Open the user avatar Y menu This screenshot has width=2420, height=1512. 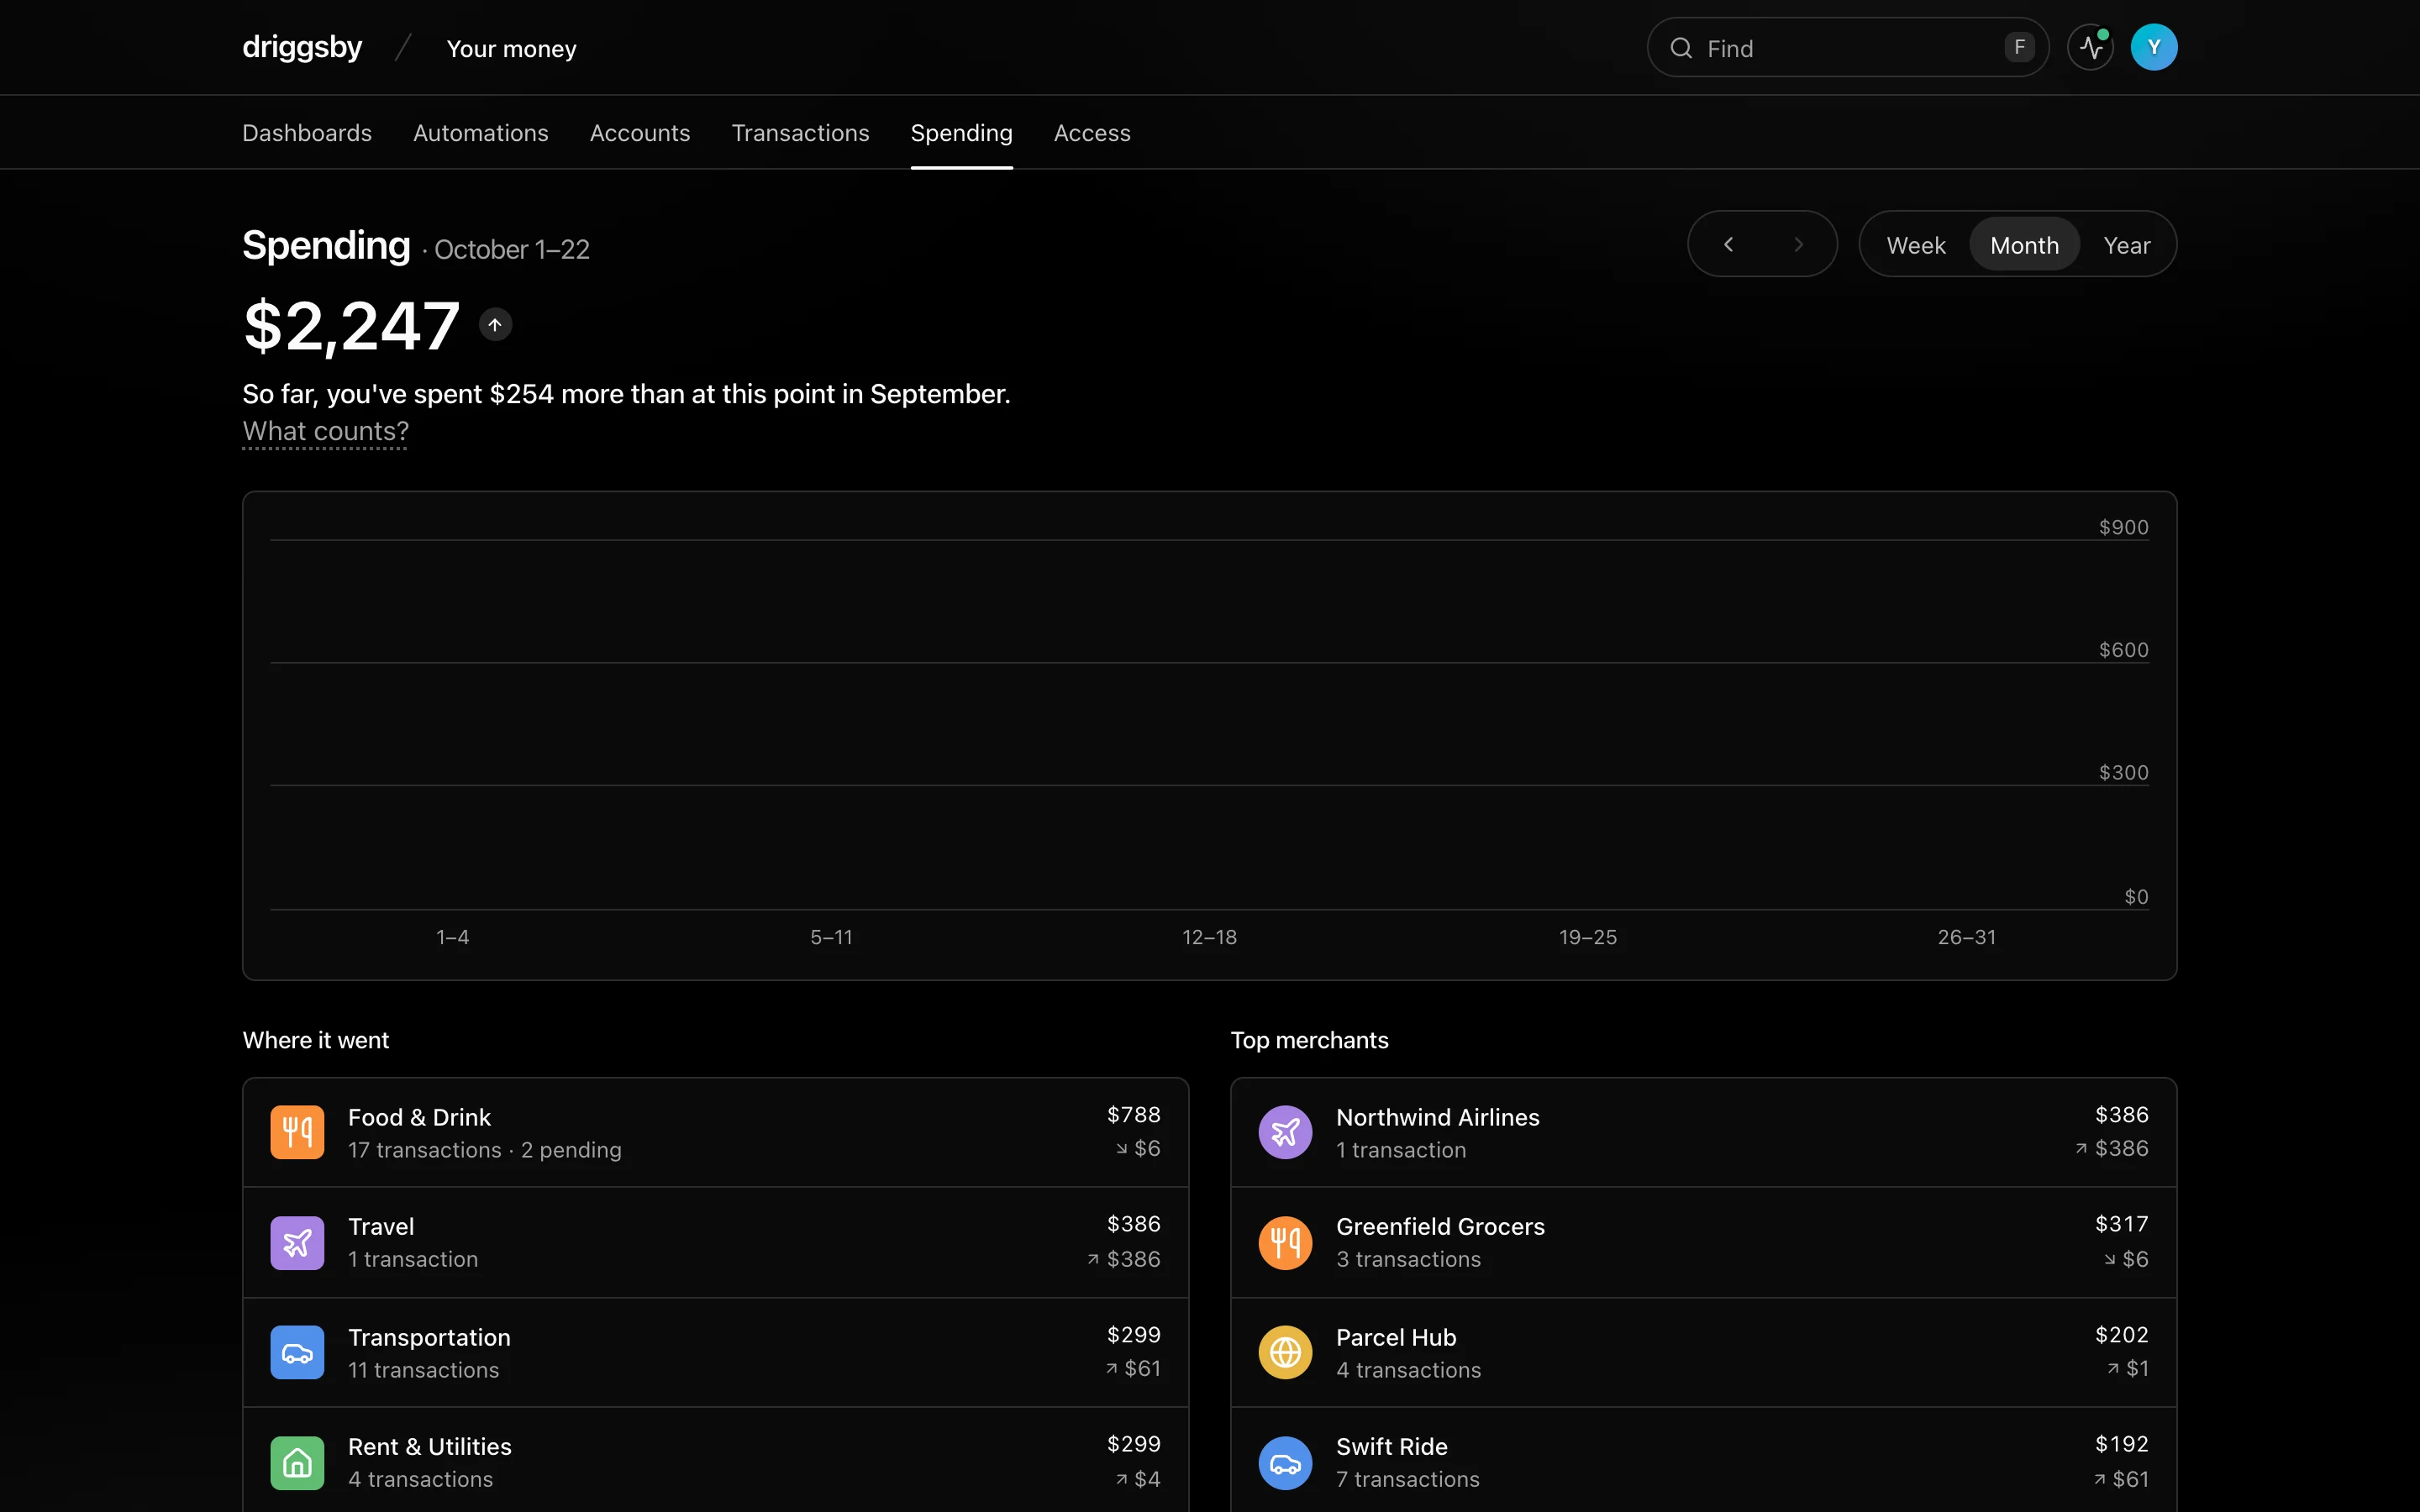point(2154,47)
